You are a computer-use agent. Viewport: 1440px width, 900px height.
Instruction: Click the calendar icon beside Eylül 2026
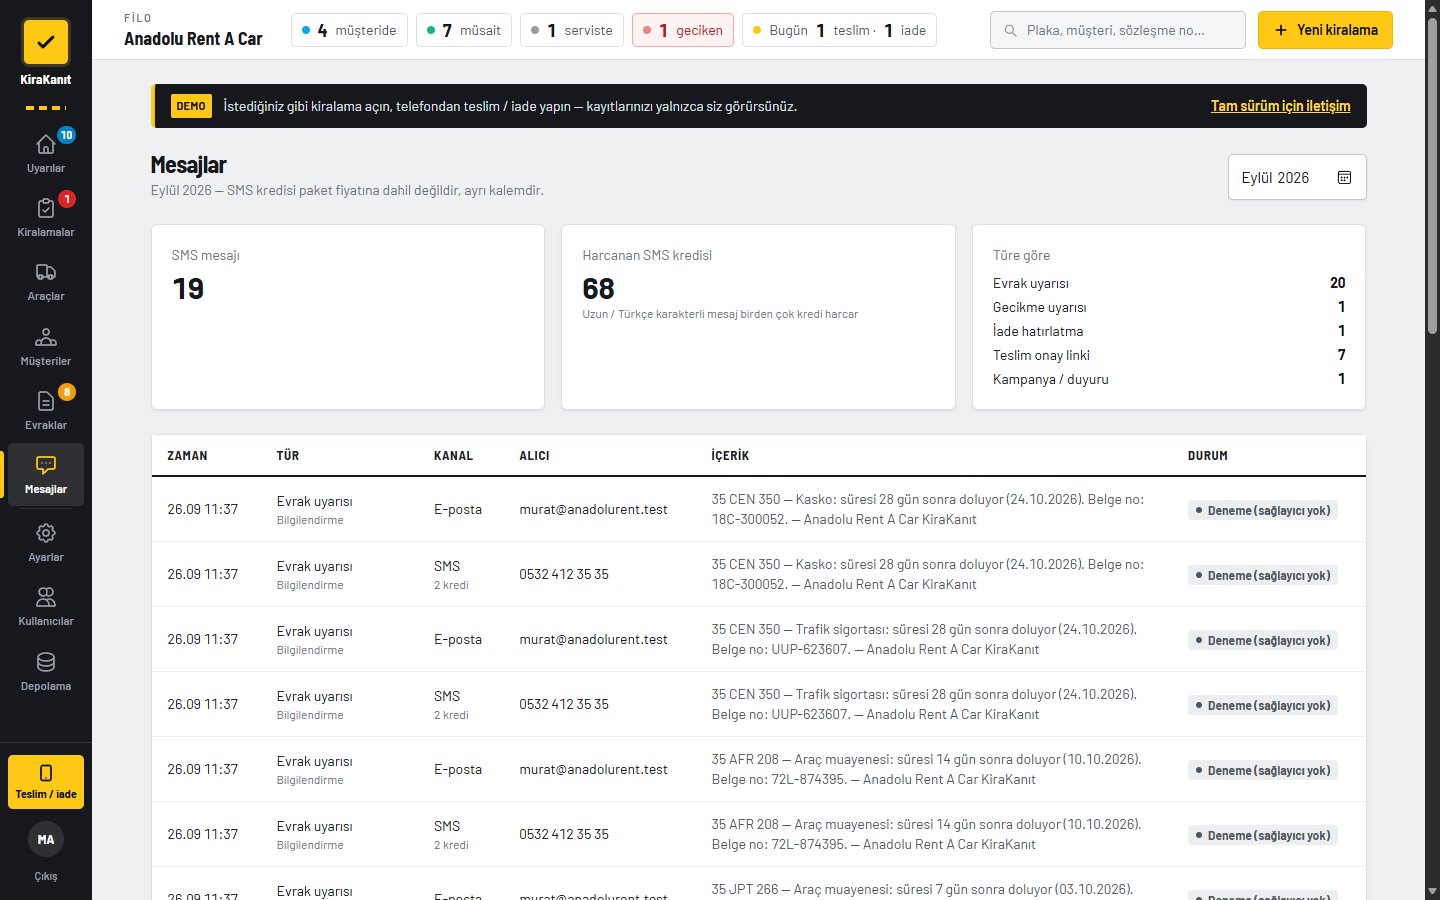(x=1344, y=177)
